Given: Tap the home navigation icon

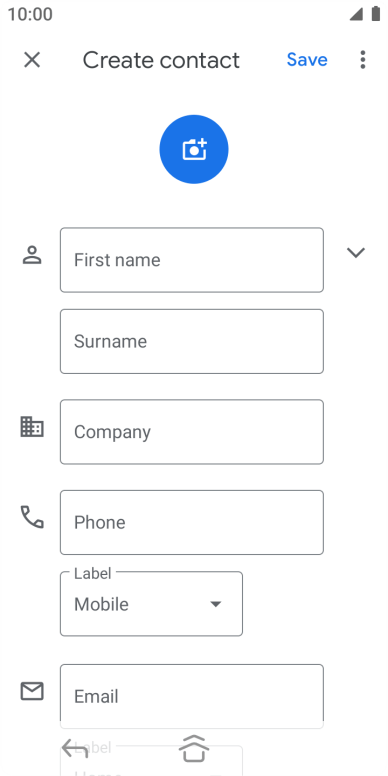Looking at the screenshot, I should point(194,748).
